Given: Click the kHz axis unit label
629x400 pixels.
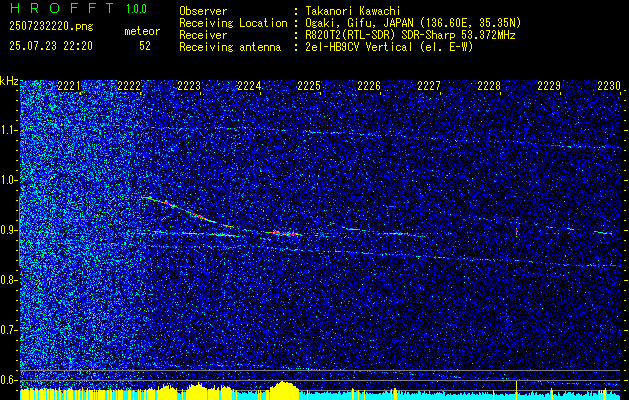Looking at the screenshot, I should click(x=9, y=81).
